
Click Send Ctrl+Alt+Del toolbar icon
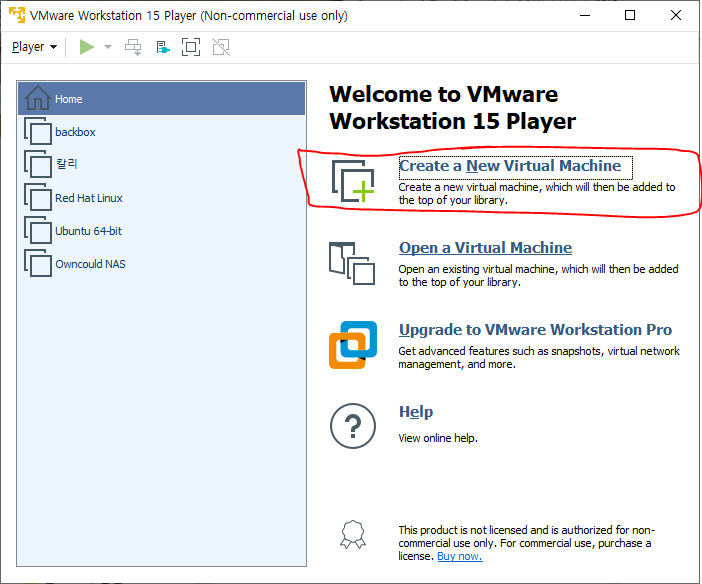tap(133, 47)
